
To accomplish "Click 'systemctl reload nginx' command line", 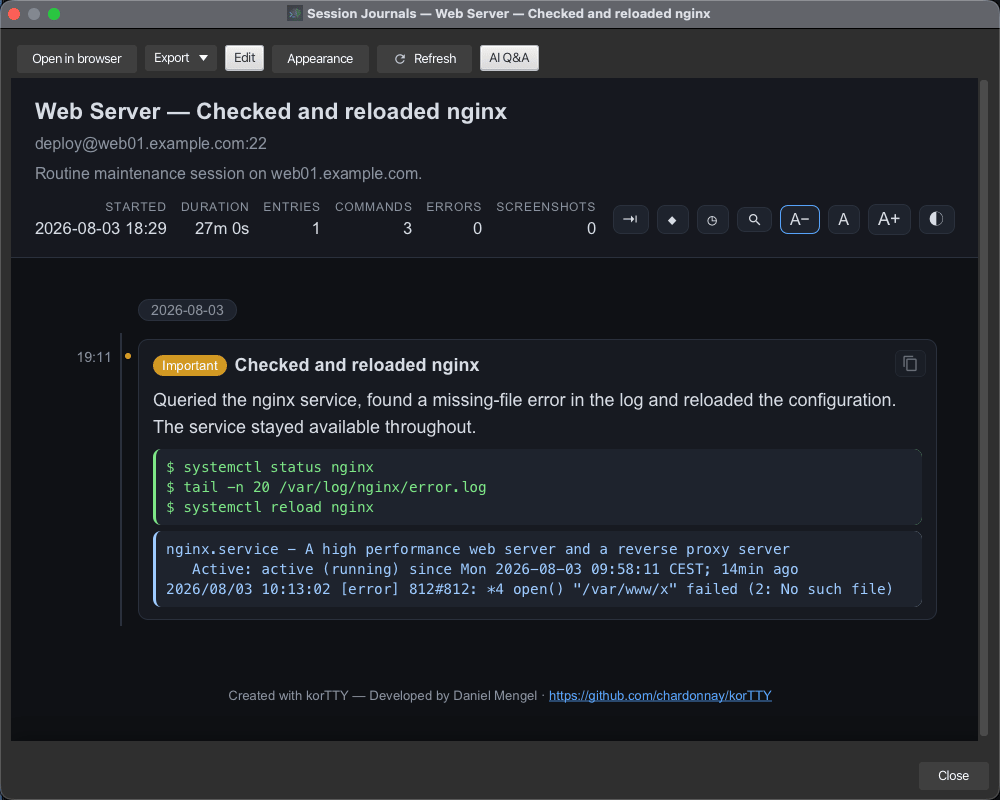I will 270,507.
